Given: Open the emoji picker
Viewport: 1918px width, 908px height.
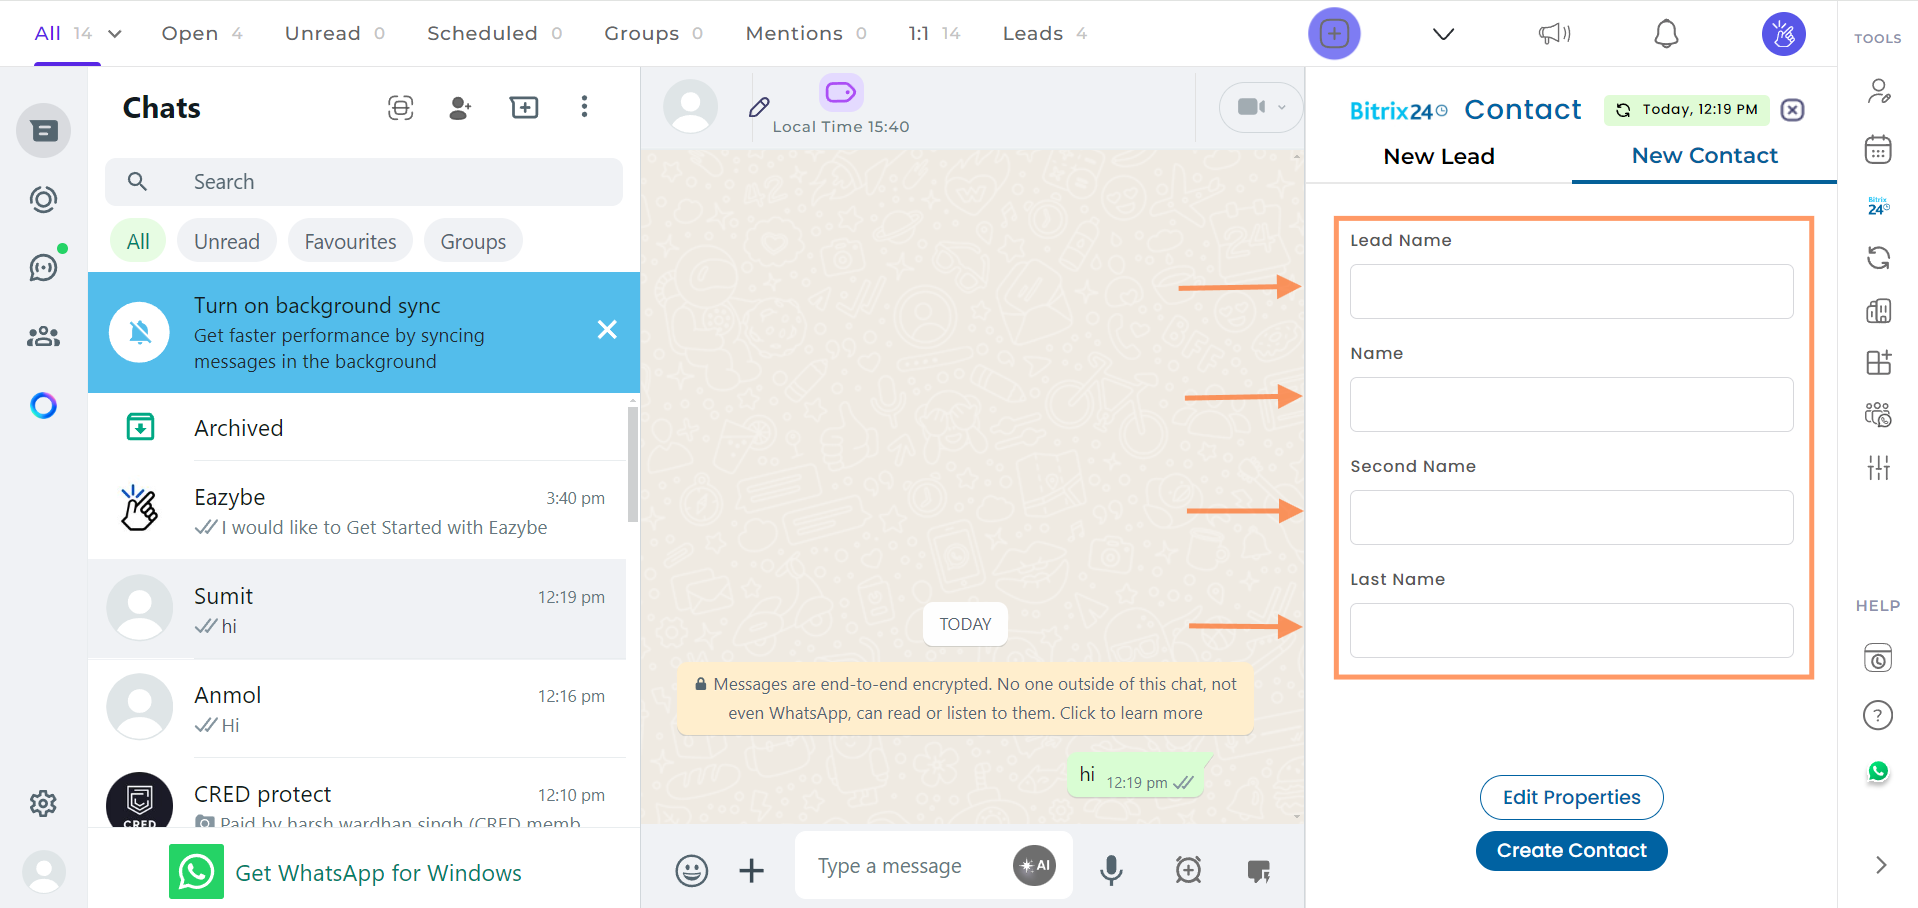Looking at the screenshot, I should click(x=691, y=870).
